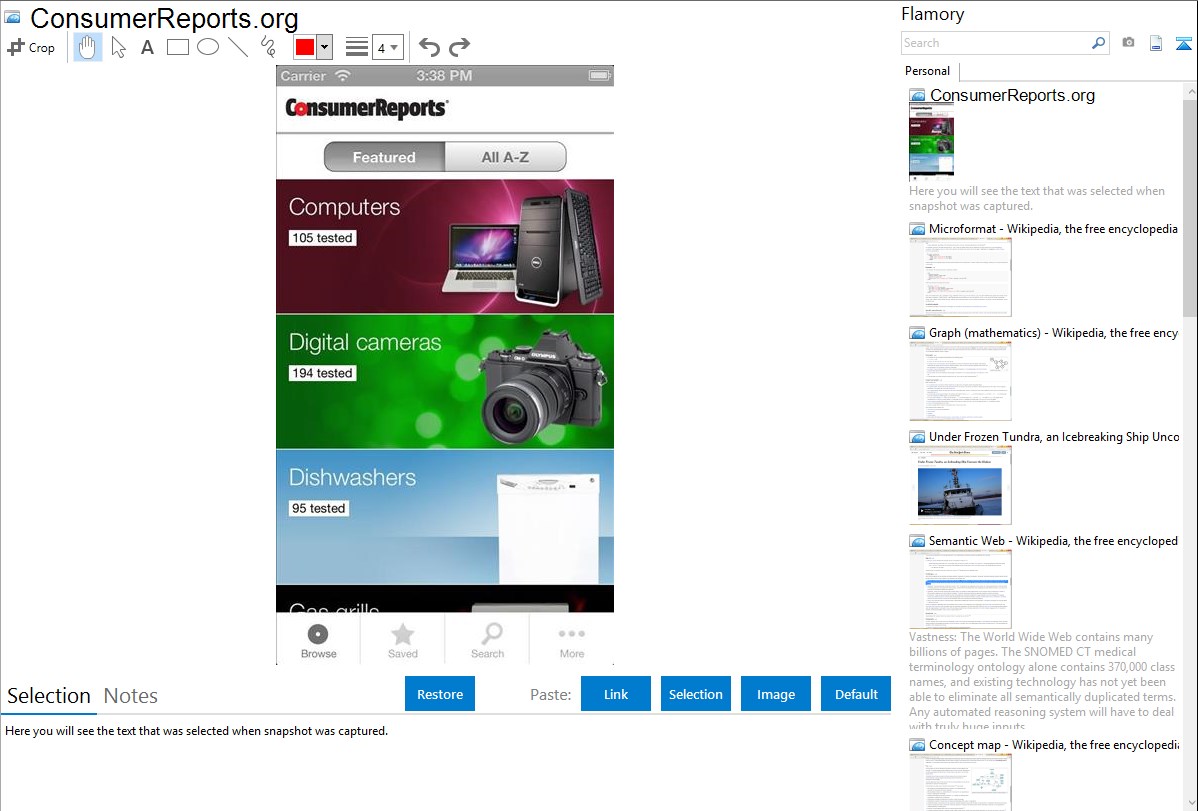This screenshot has height=811, width=1198.
Task: Click the Restore button
Action: (x=440, y=694)
